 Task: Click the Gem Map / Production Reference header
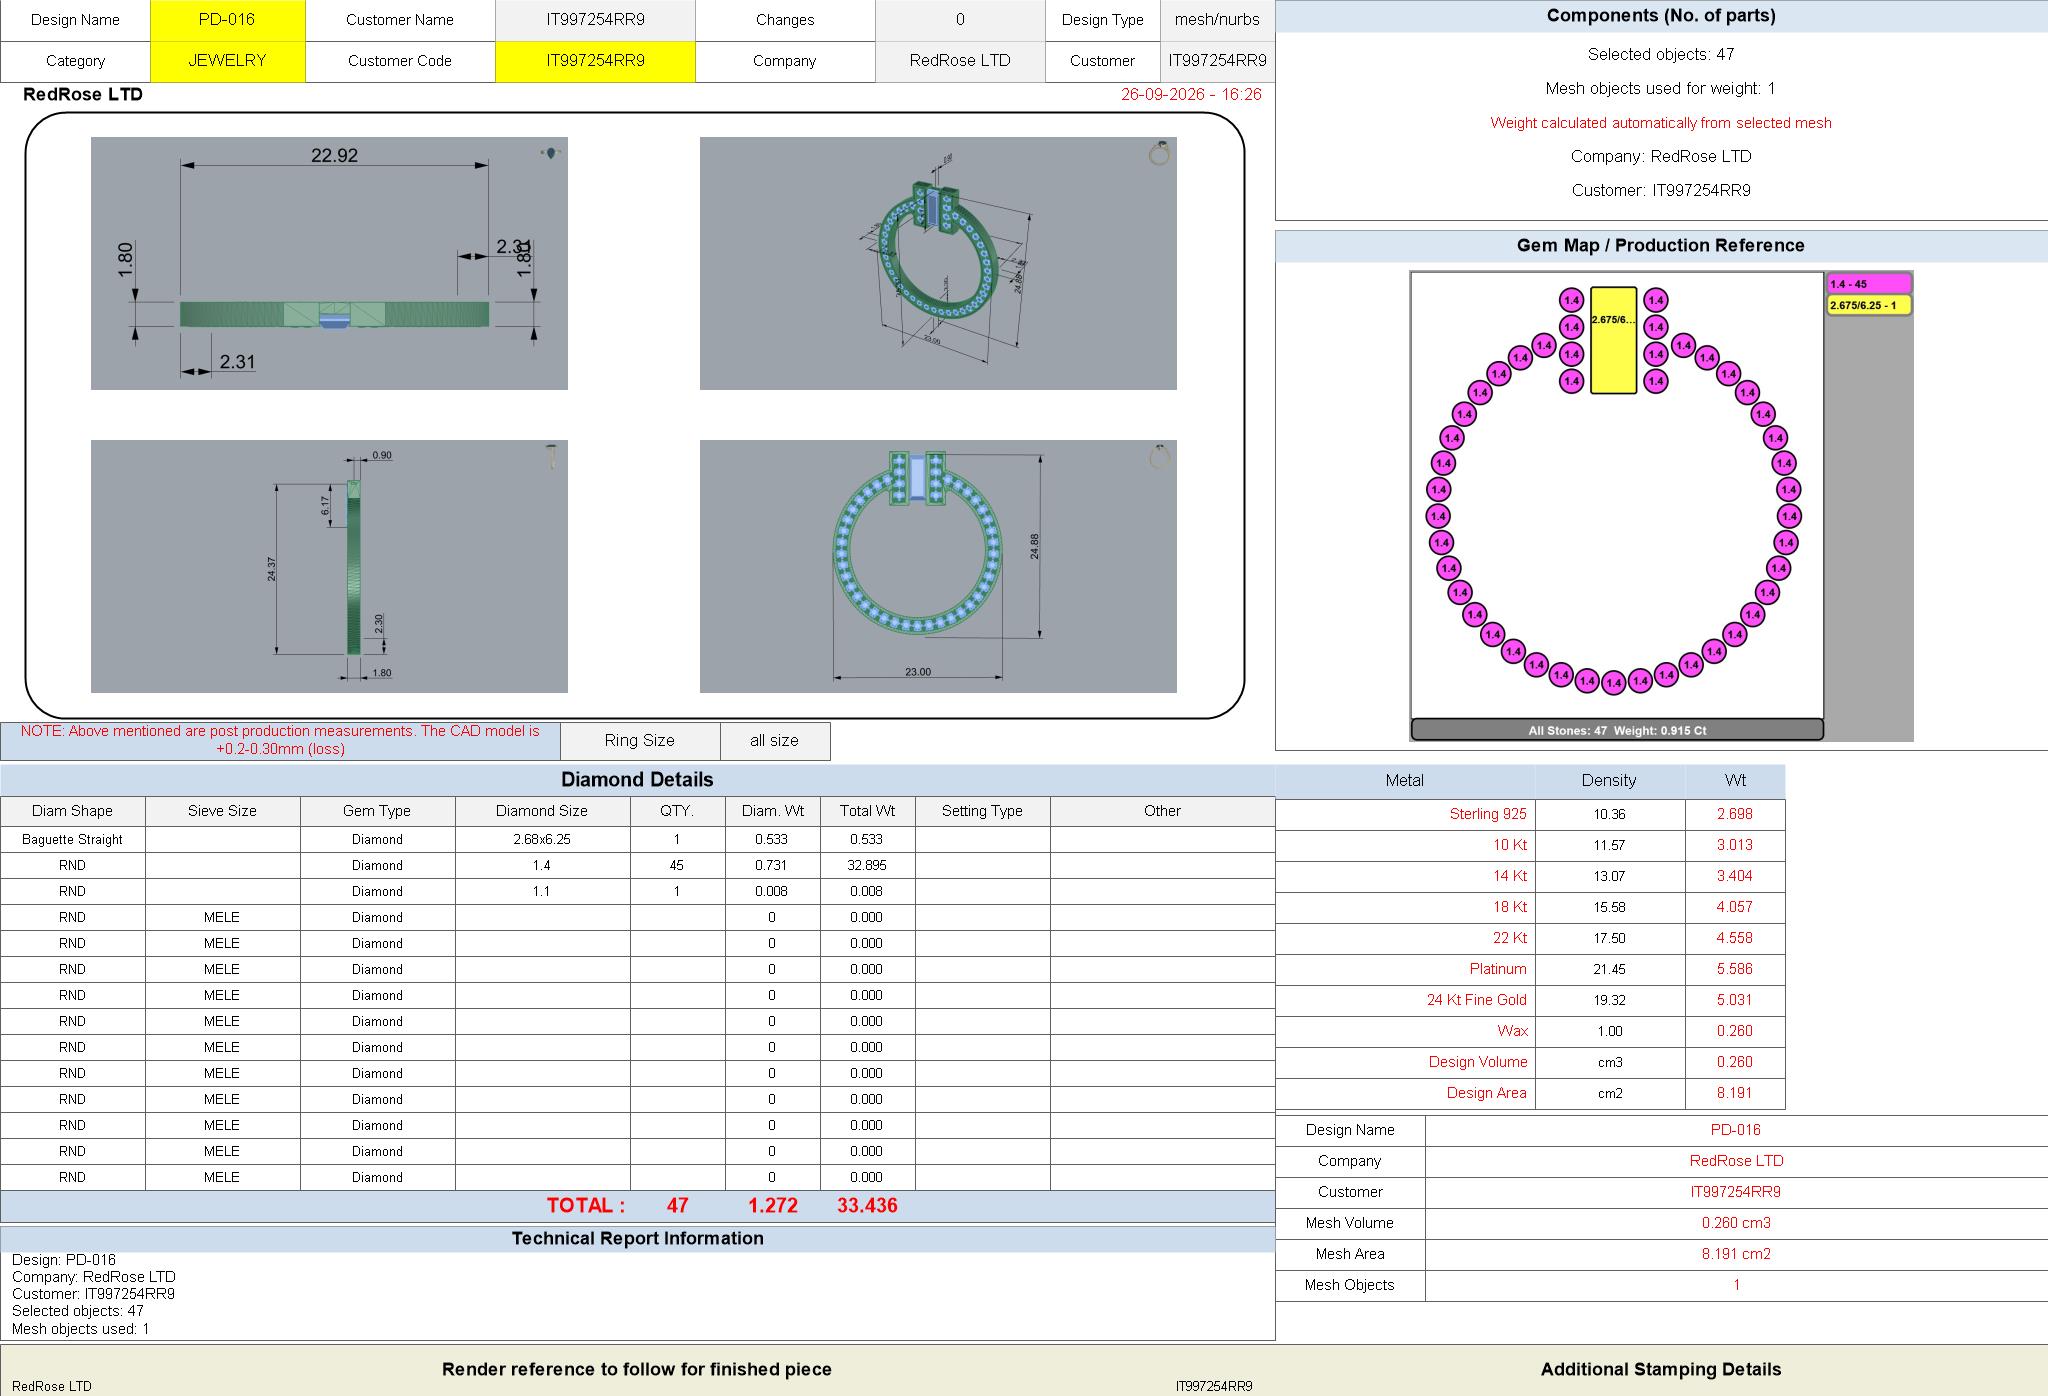tap(1661, 246)
